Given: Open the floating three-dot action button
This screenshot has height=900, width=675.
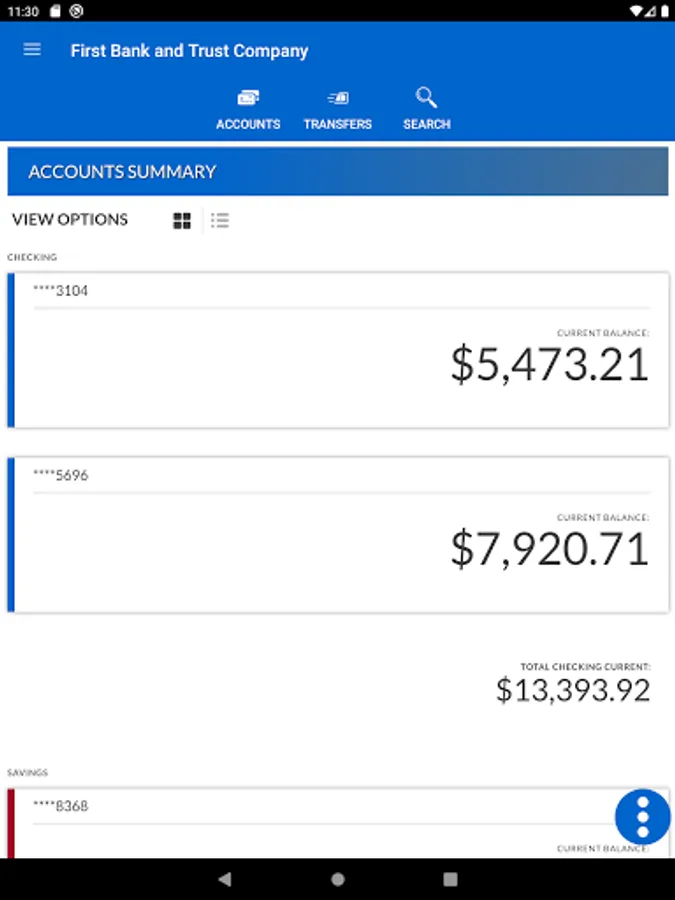Looking at the screenshot, I should tap(641, 816).
